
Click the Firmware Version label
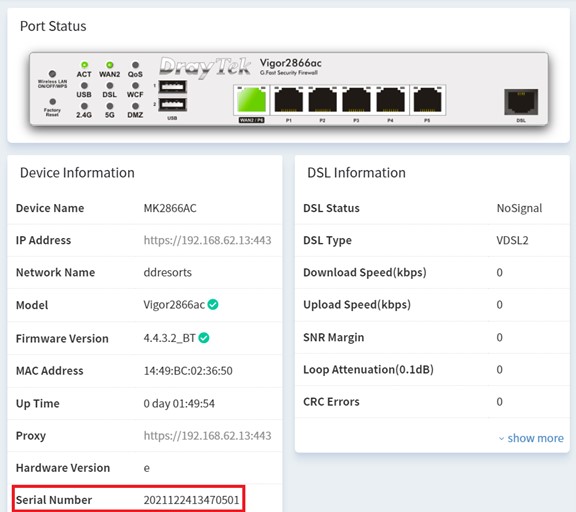62,338
